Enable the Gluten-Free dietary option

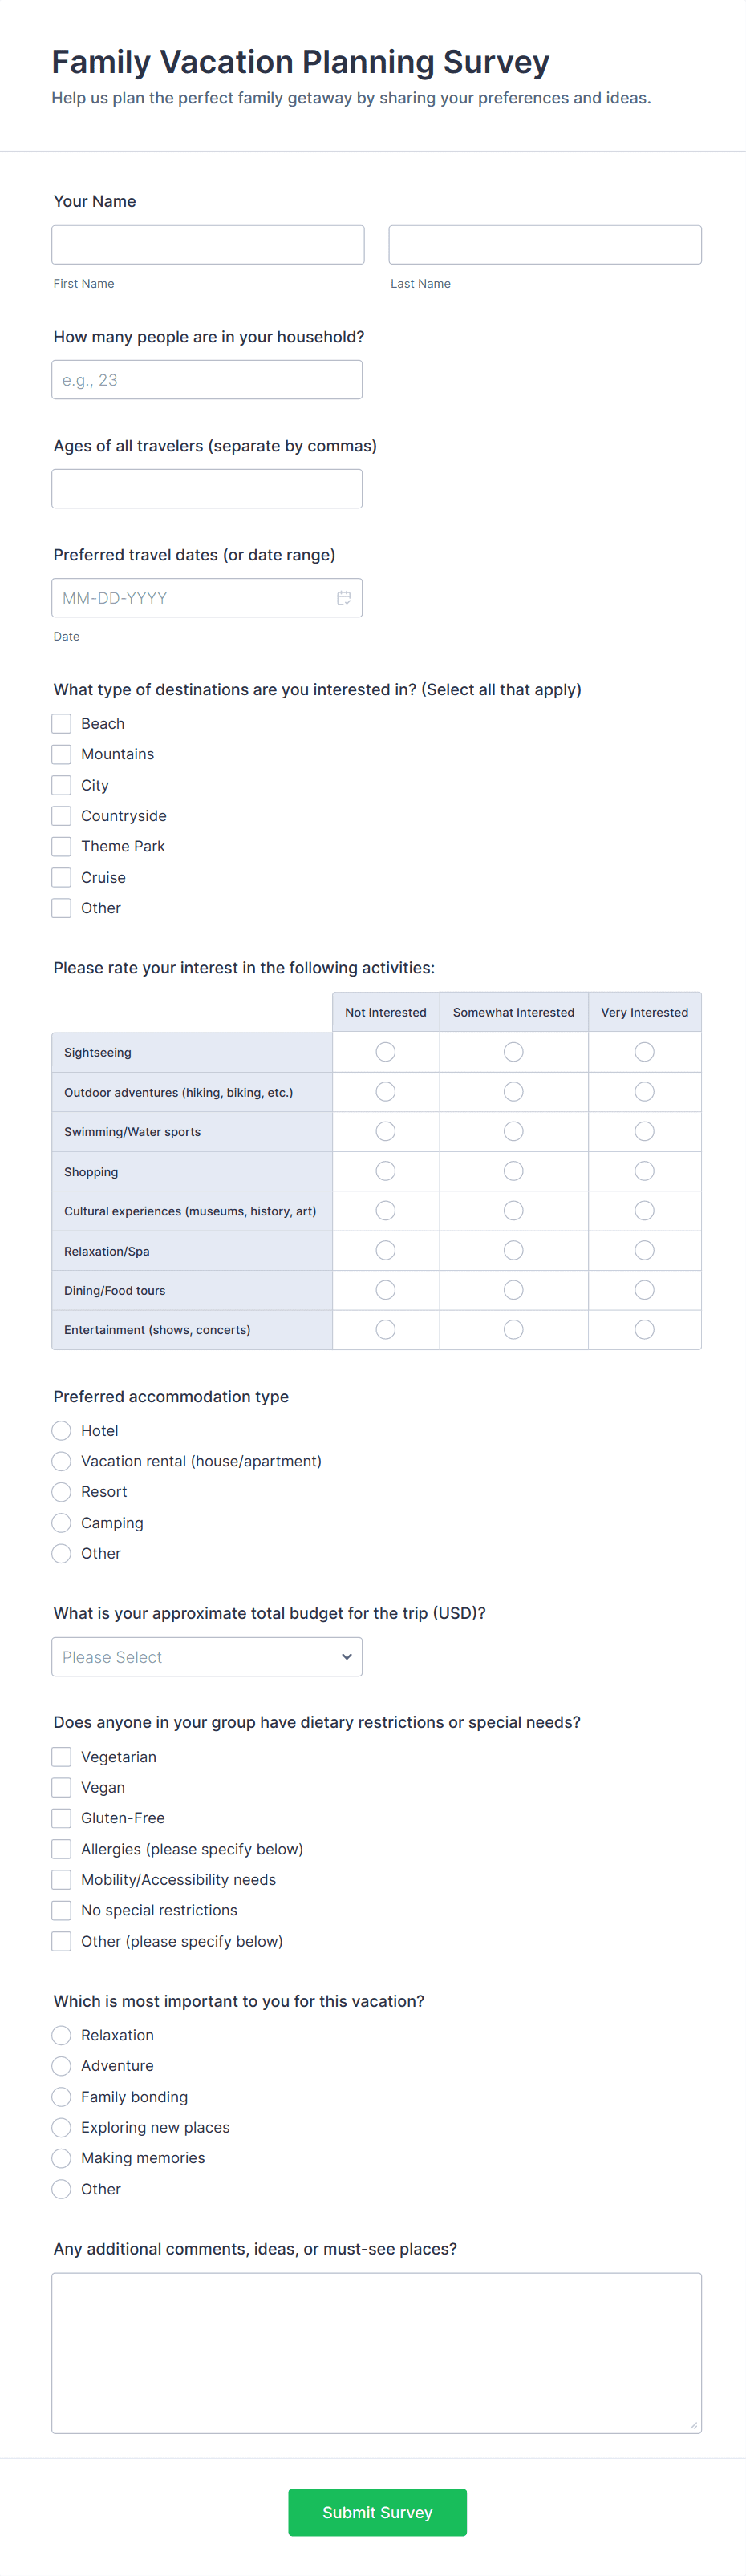[x=62, y=1818]
